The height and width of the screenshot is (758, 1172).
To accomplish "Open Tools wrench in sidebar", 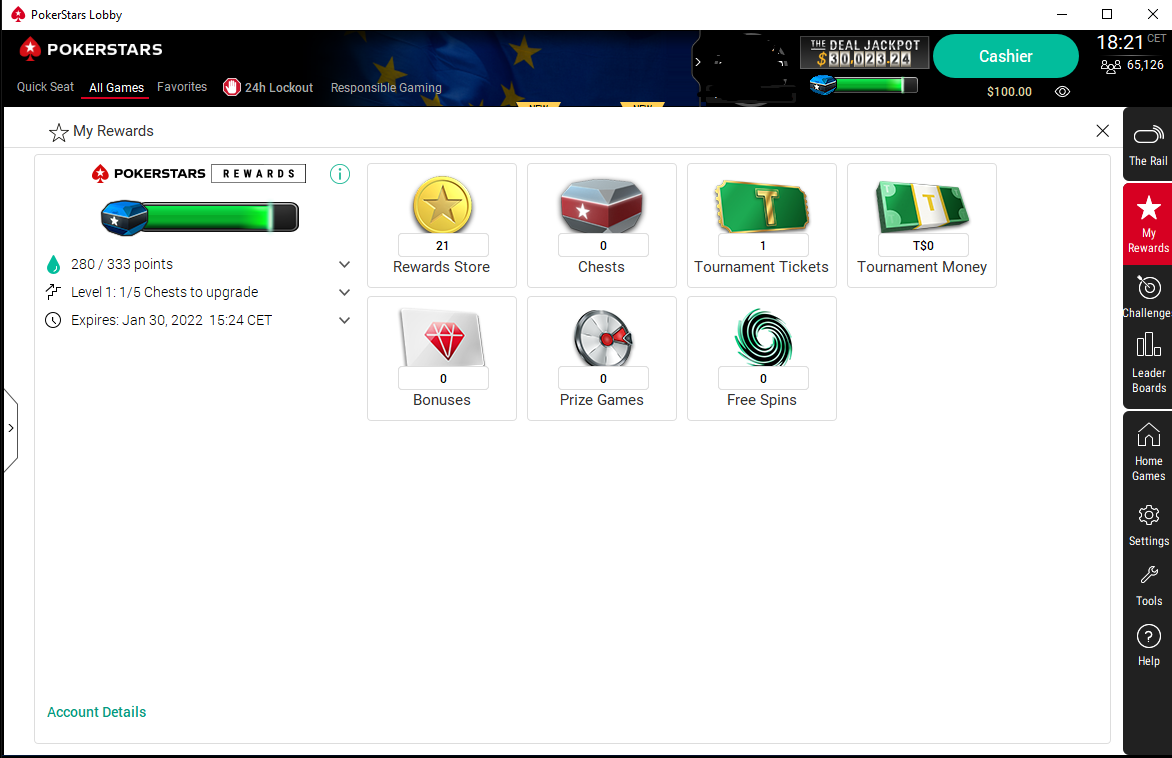I will pos(1148,585).
